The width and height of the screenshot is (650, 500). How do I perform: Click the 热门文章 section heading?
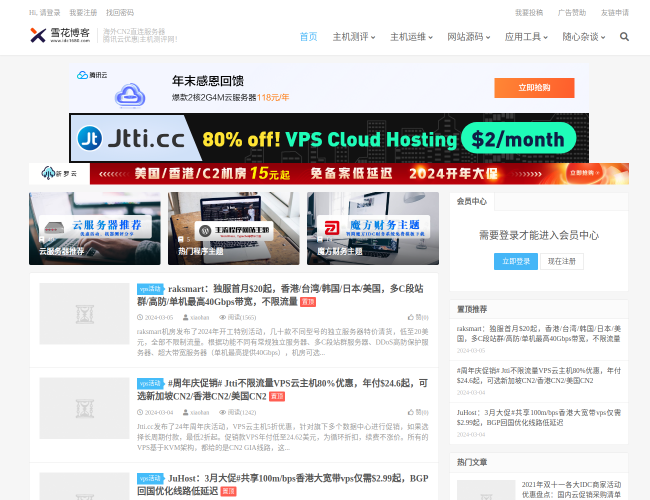pyautogui.click(x=472, y=462)
